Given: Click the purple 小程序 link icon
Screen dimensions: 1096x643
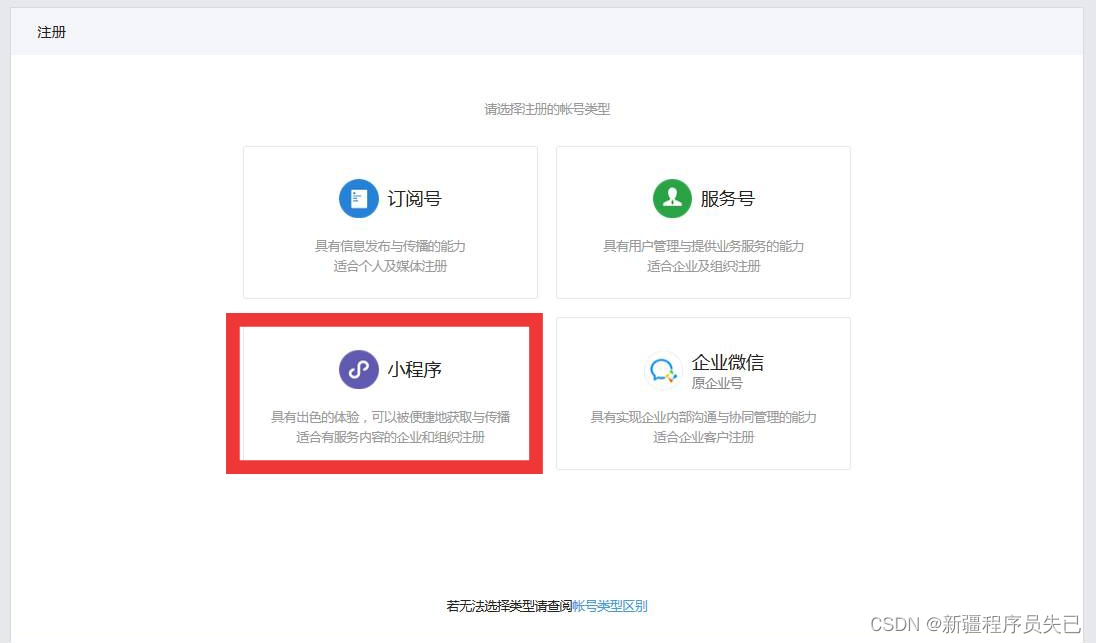Looking at the screenshot, I should [x=359, y=370].
